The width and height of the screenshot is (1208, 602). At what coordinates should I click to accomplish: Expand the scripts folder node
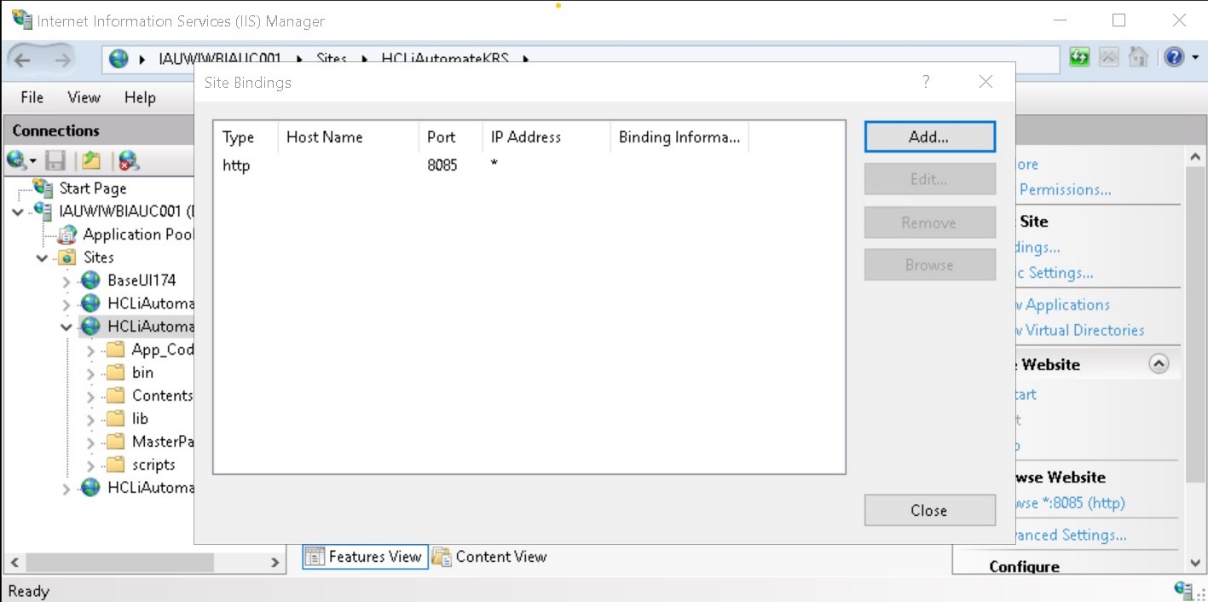point(91,465)
